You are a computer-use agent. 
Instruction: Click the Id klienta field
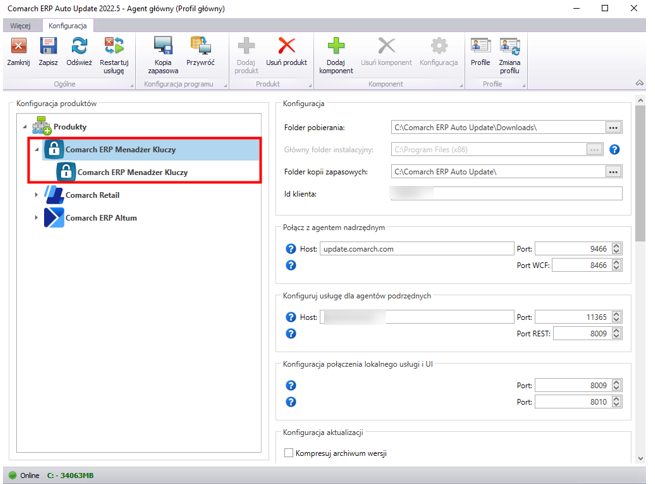[507, 194]
